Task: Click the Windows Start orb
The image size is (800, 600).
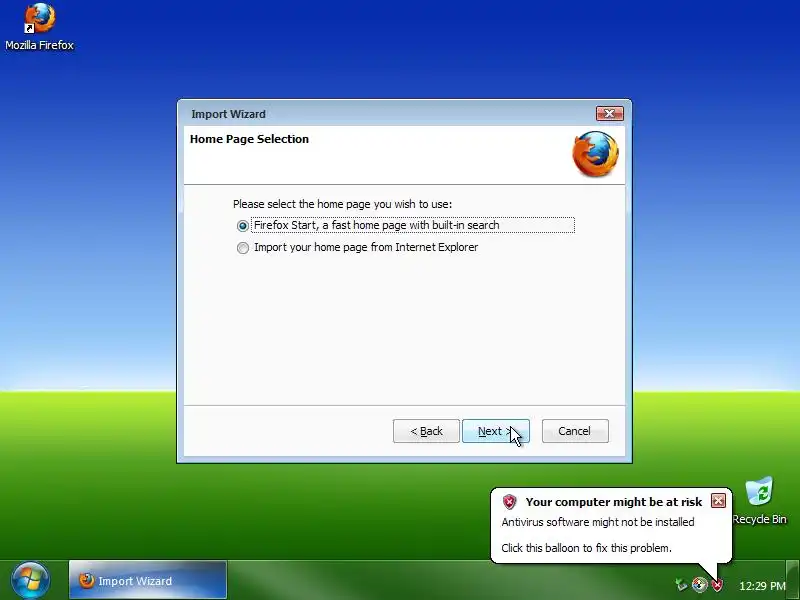Action: point(30,581)
